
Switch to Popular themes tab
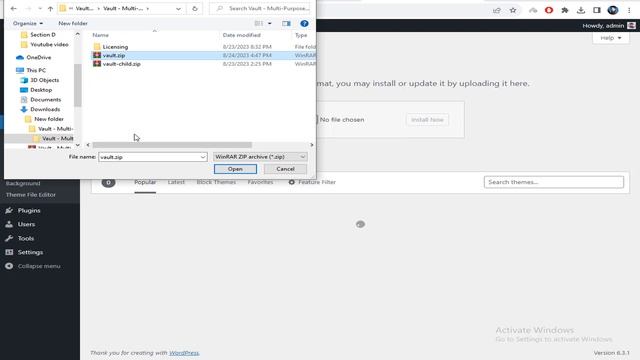click(x=145, y=182)
